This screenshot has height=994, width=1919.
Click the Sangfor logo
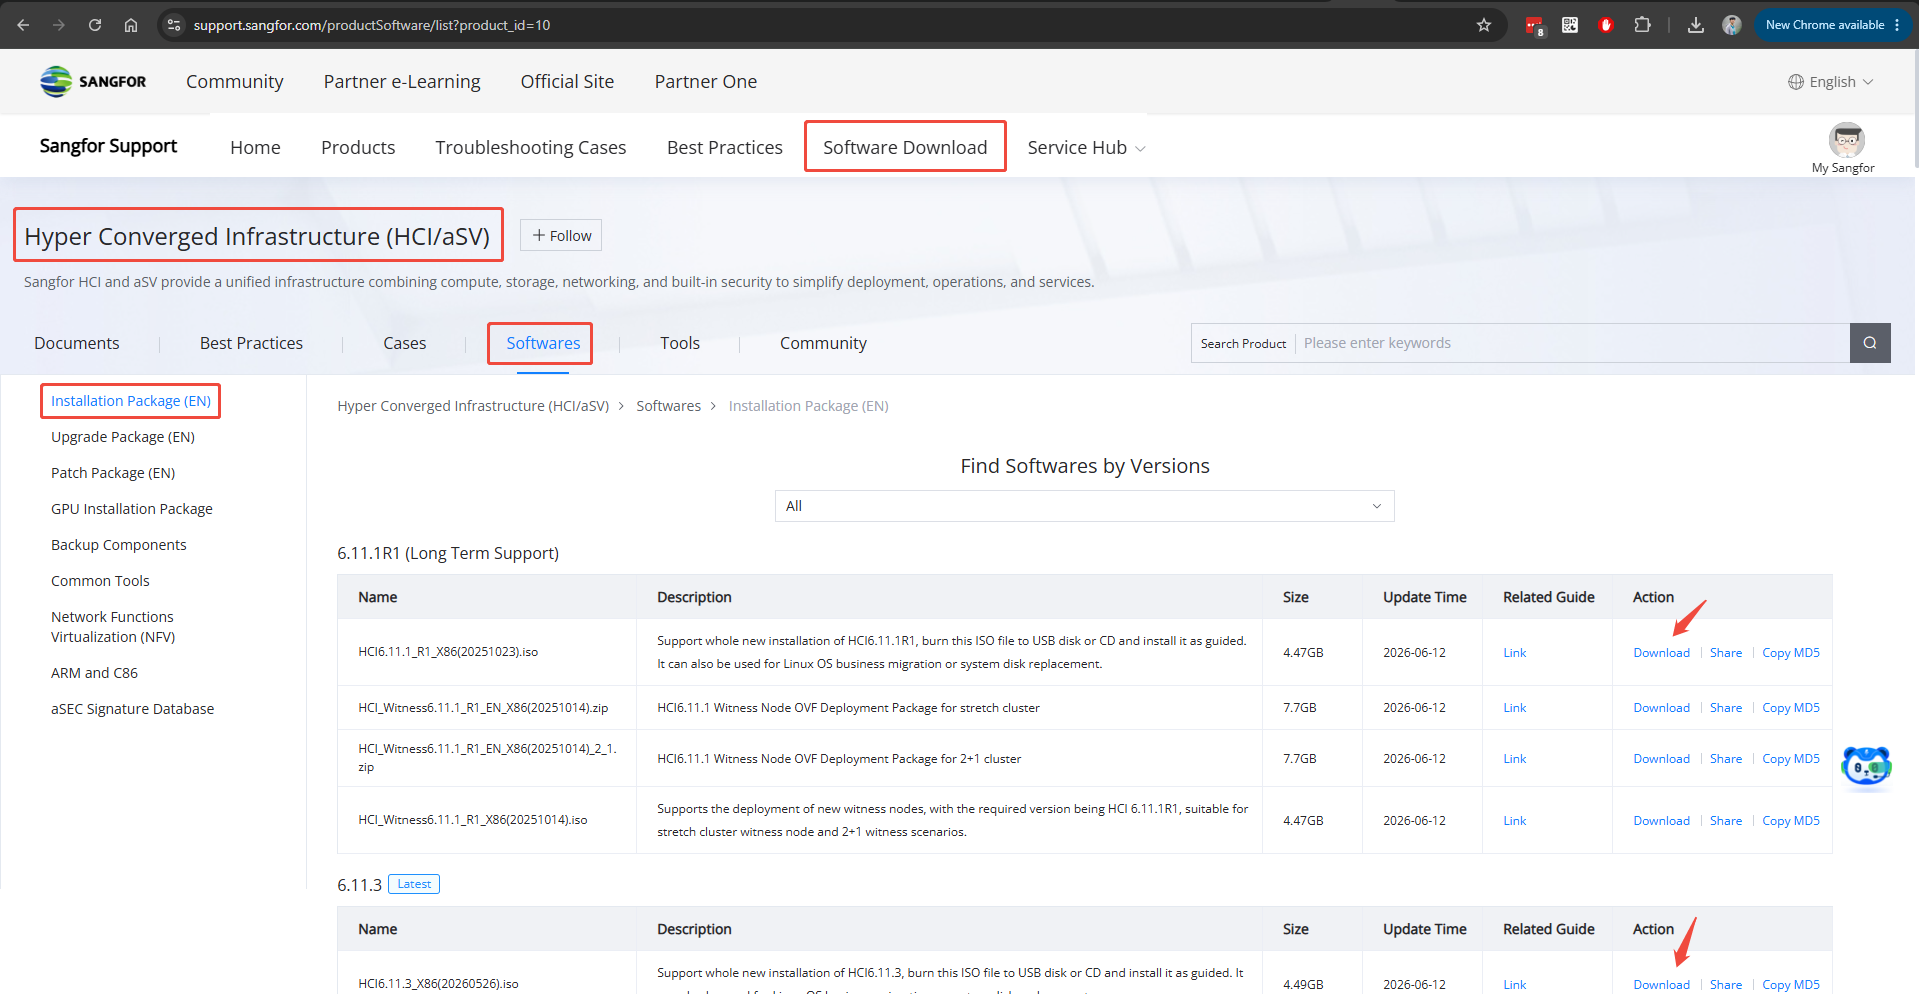coord(93,81)
